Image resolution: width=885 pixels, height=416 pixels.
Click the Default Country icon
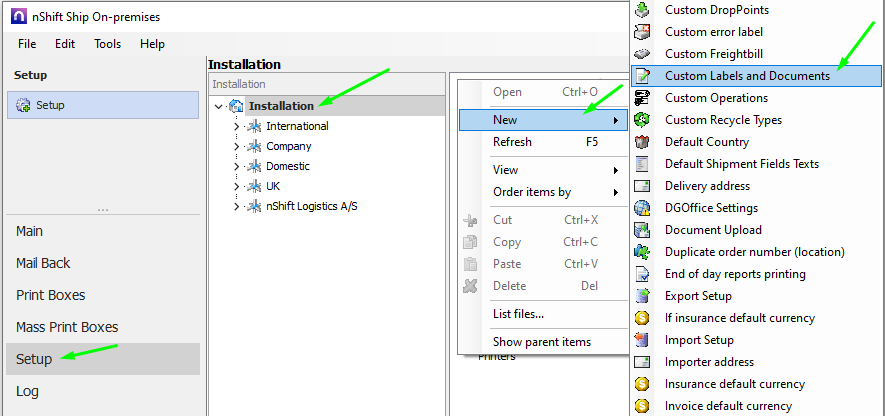[x=643, y=142]
